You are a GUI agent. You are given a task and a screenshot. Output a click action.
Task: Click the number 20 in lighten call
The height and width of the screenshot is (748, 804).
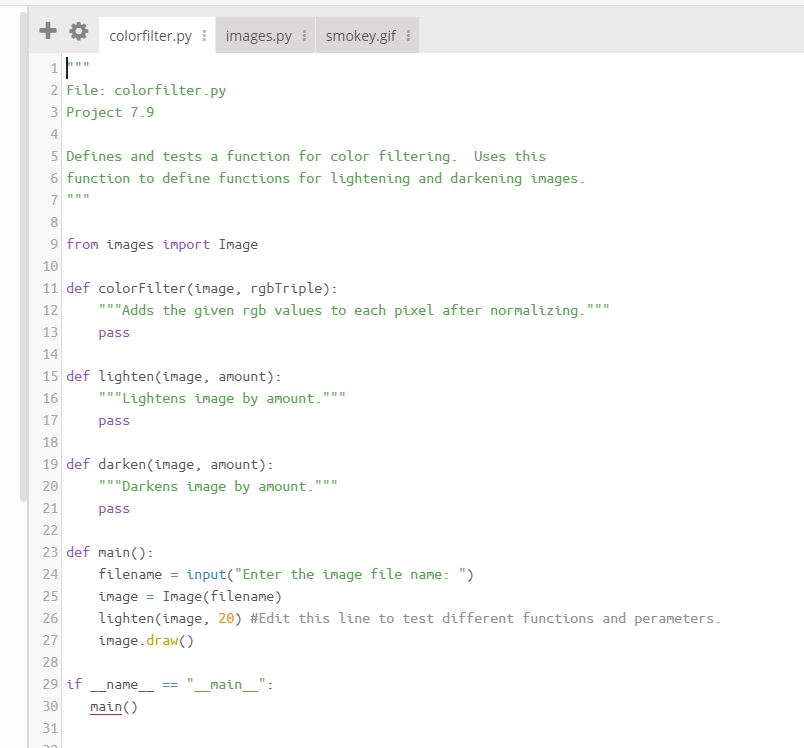pyautogui.click(x=226, y=619)
